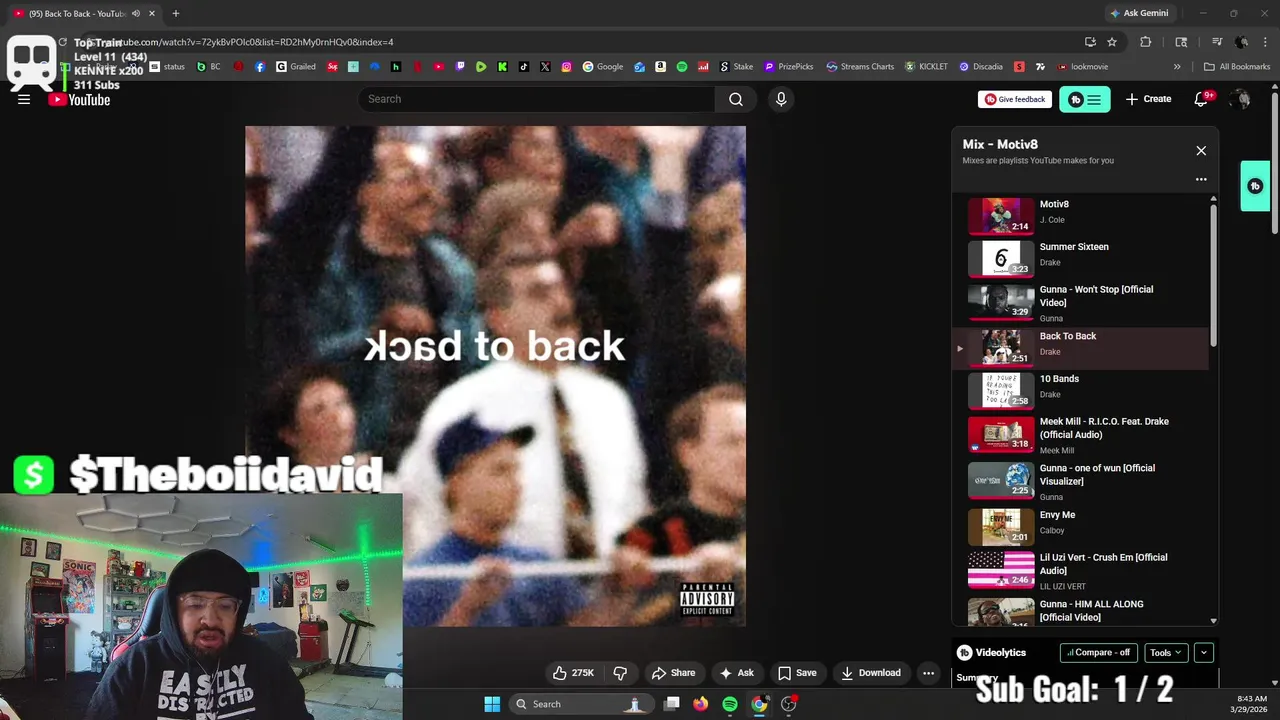Screen dimensions: 1280x720
Task: Open the Create button menu
Action: click(1148, 99)
